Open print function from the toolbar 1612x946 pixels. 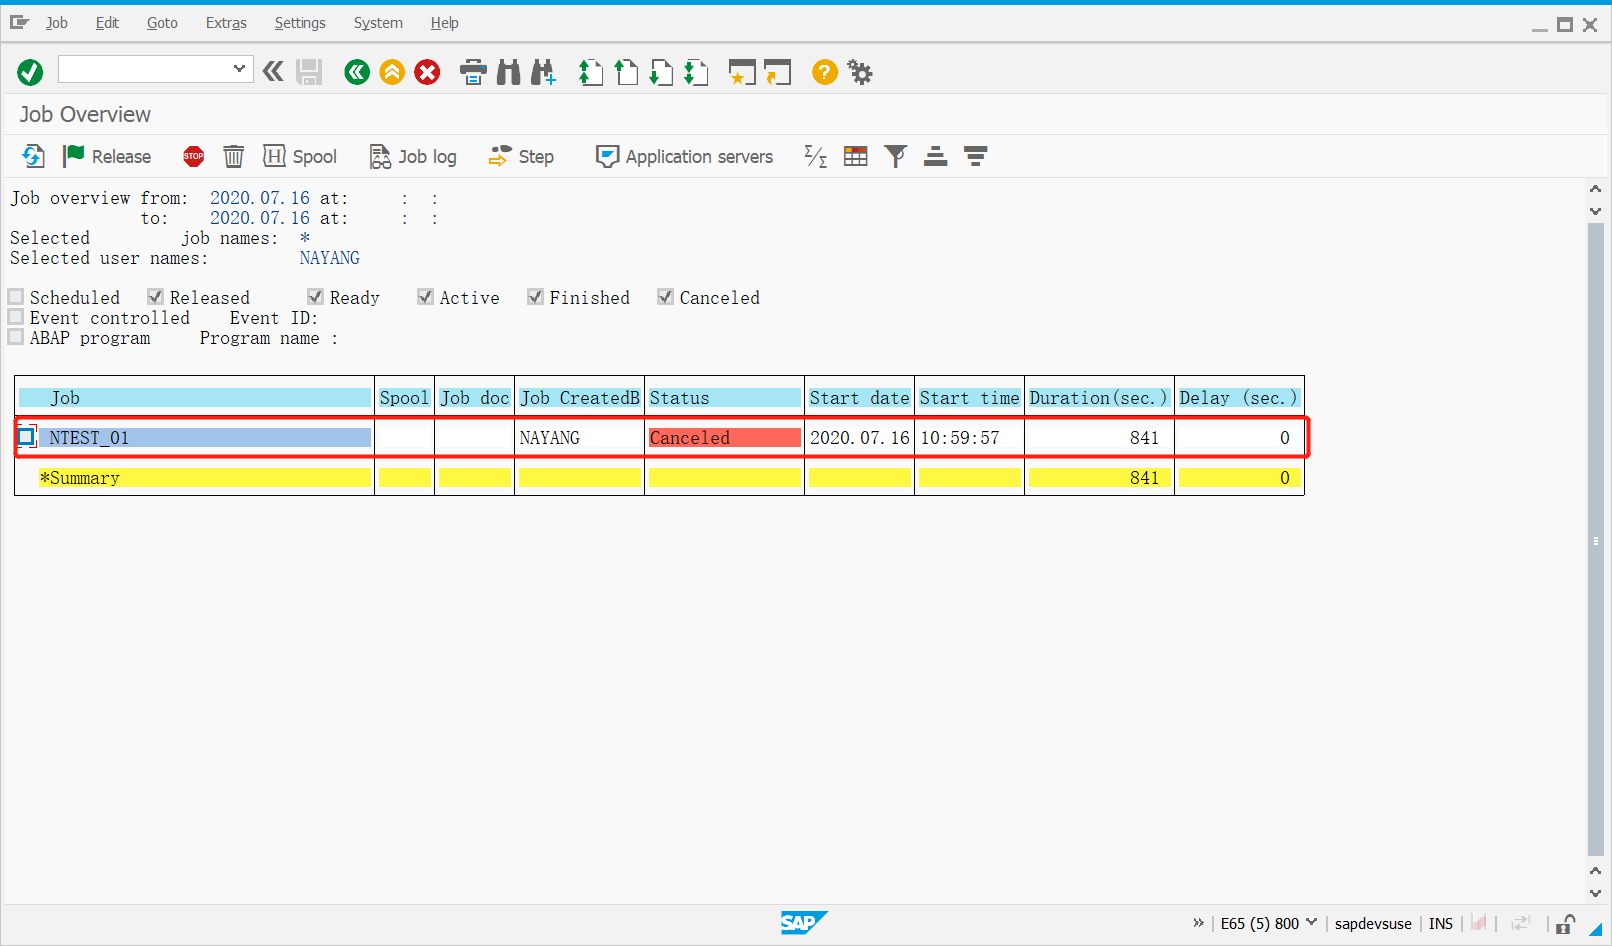pyautogui.click(x=472, y=72)
